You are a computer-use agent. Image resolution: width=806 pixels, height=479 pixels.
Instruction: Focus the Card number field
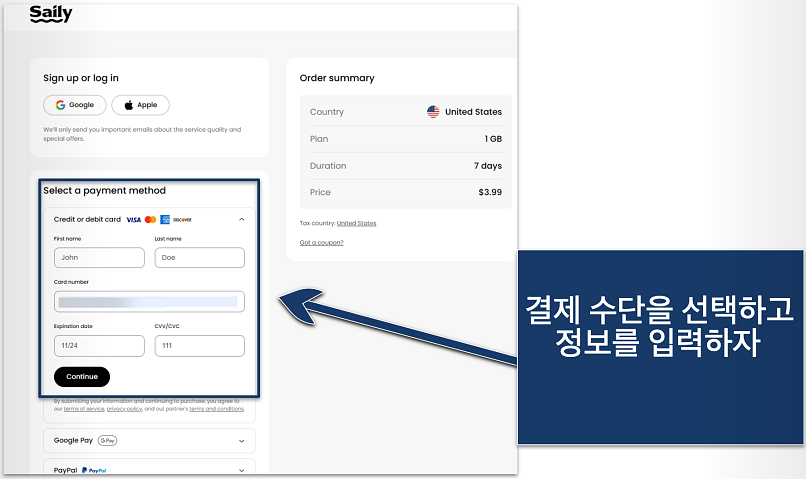149,301
